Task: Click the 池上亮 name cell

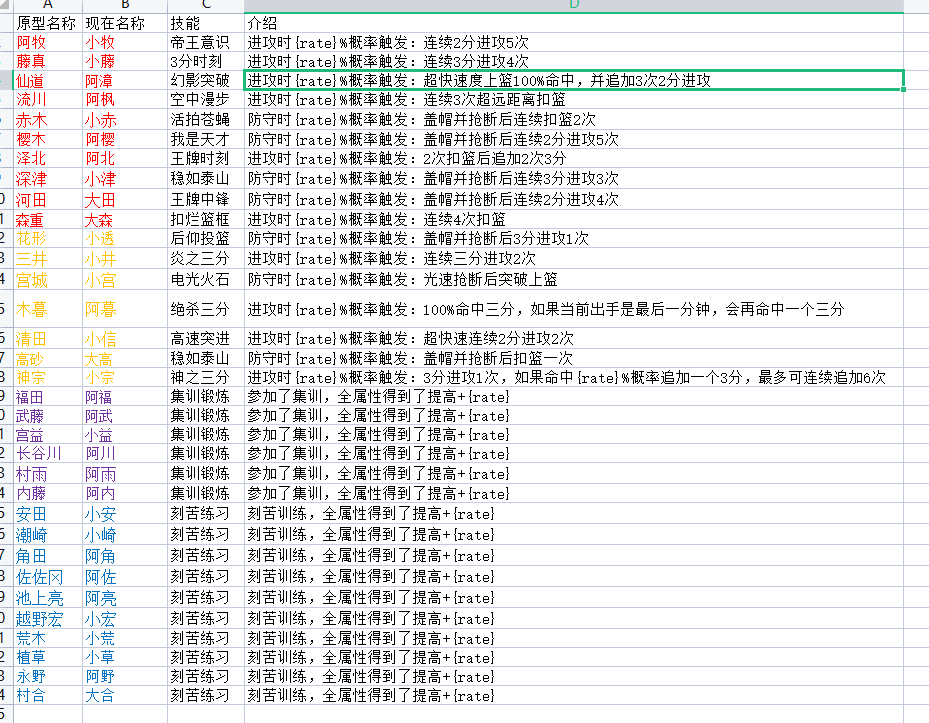Action: click(48, 598)
